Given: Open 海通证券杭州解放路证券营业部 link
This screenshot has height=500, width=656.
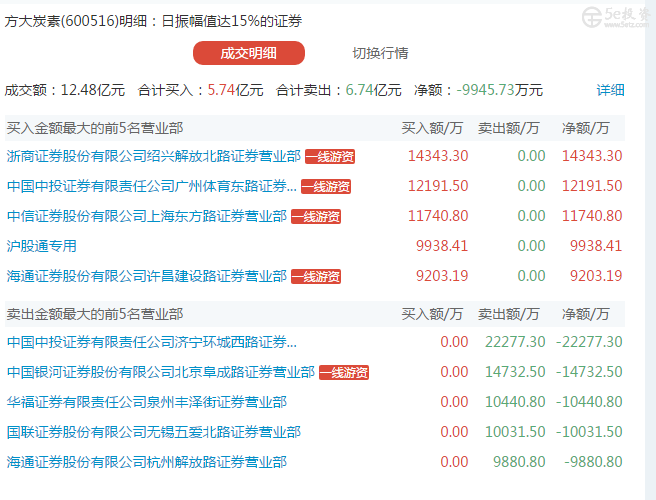Looking at the screenshot, I should pyautogui.click(x=147, y=462).
